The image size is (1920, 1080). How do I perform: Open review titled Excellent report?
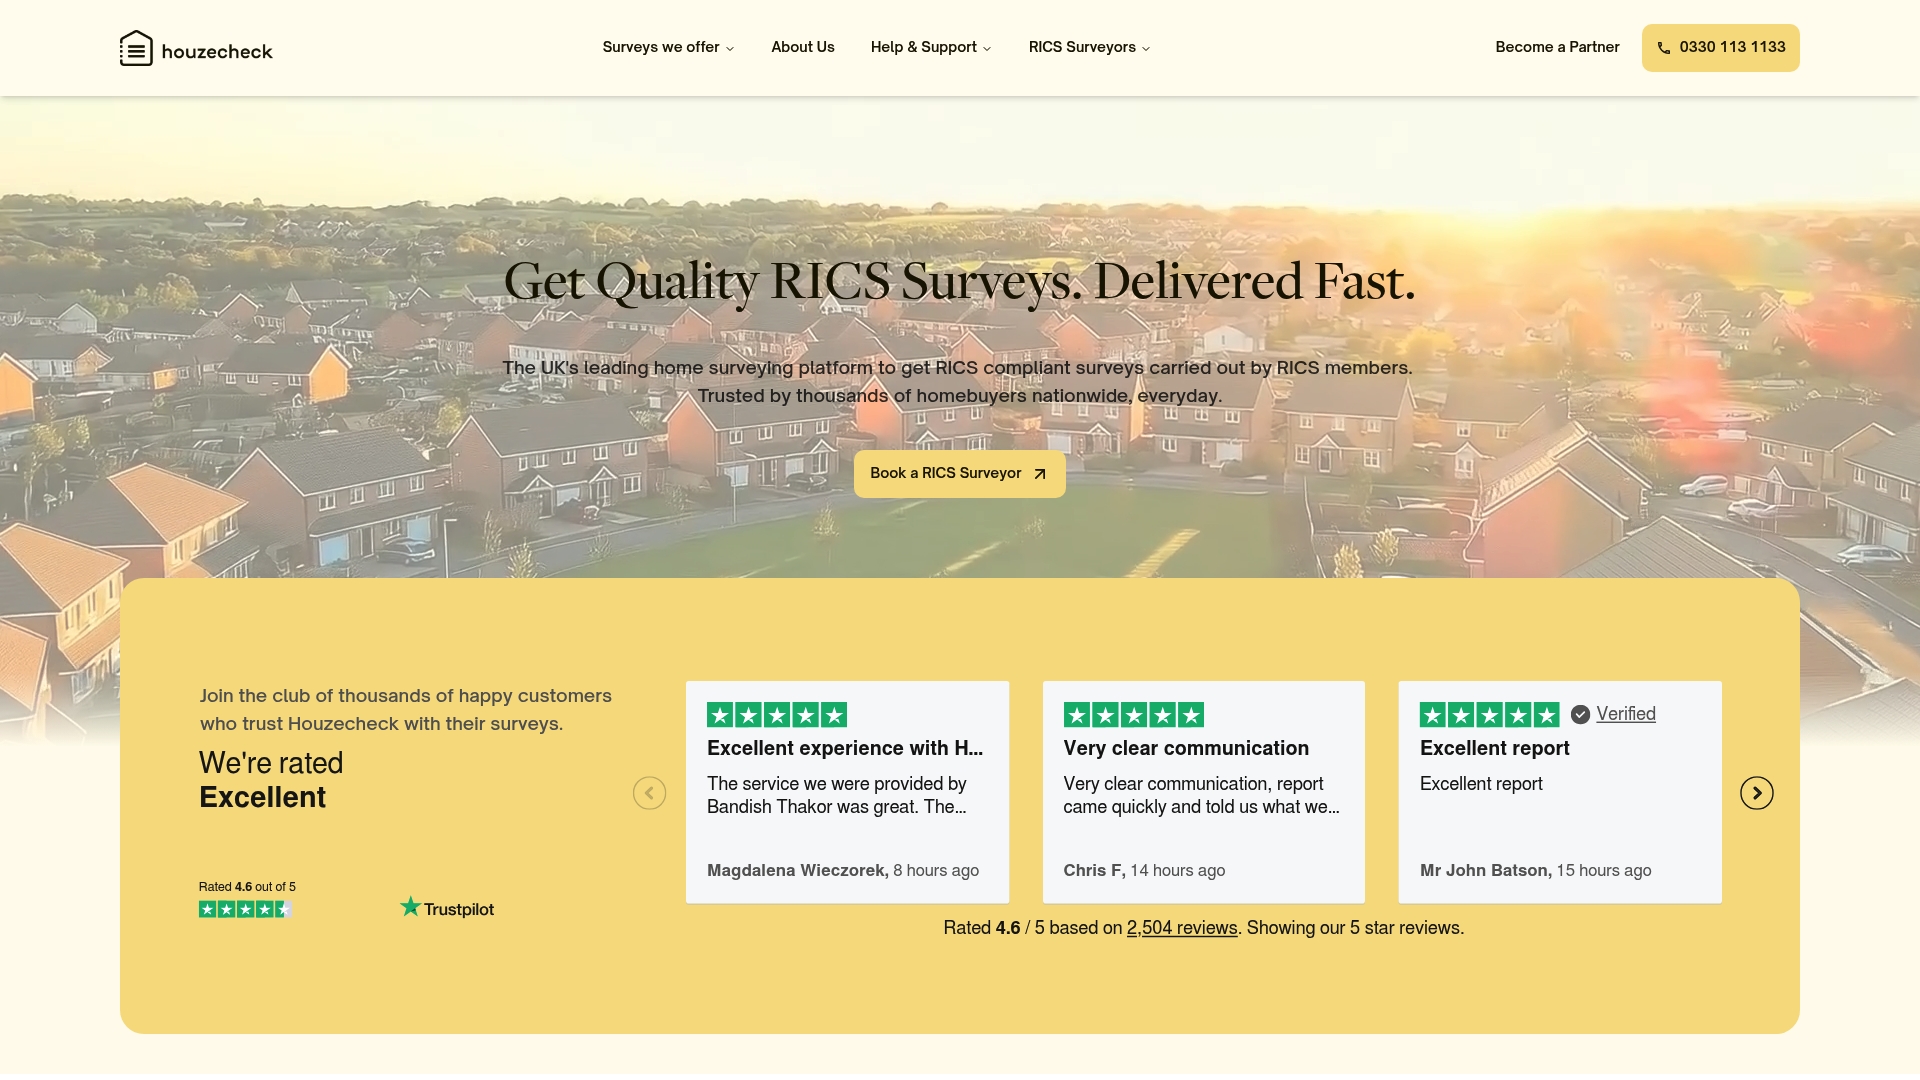[x=1495, y=748]
